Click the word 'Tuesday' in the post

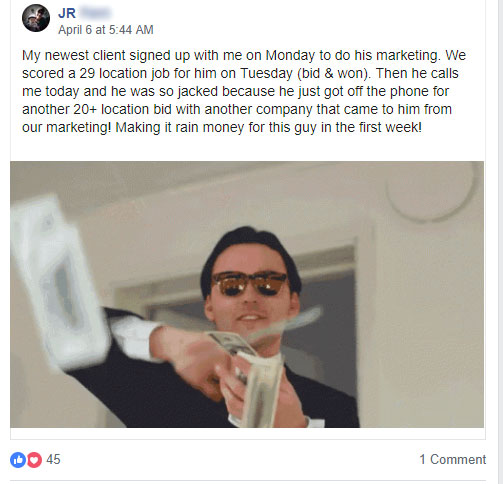tap(266, 73)
